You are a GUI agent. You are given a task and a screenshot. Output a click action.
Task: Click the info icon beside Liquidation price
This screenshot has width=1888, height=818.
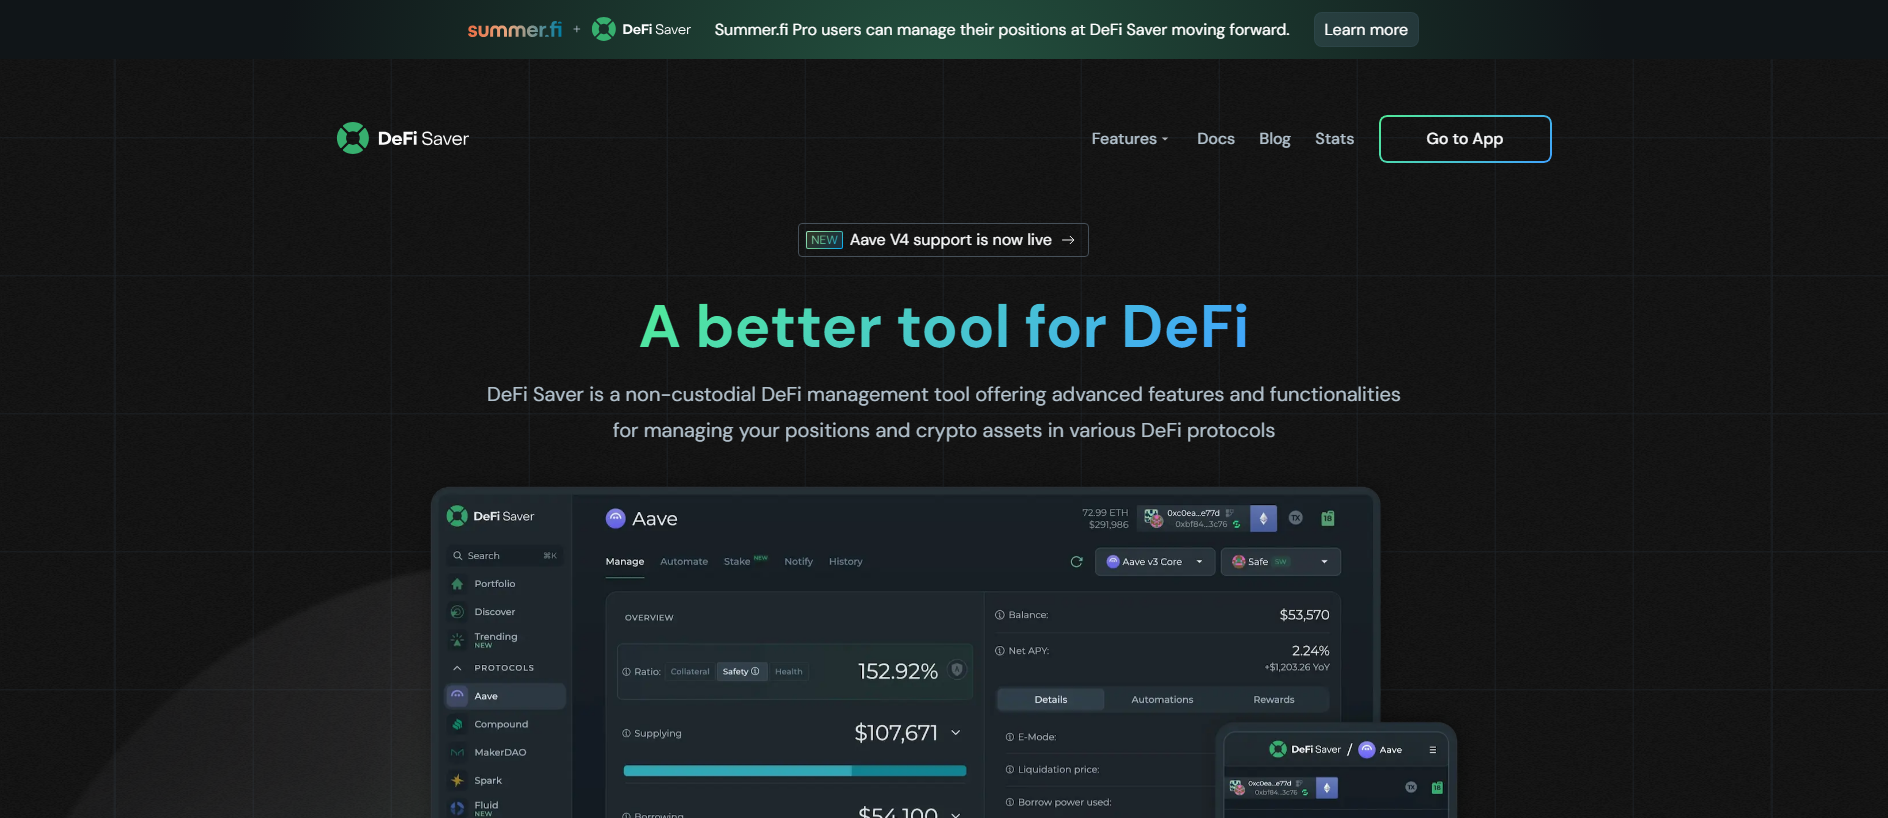pos(1010,770)
